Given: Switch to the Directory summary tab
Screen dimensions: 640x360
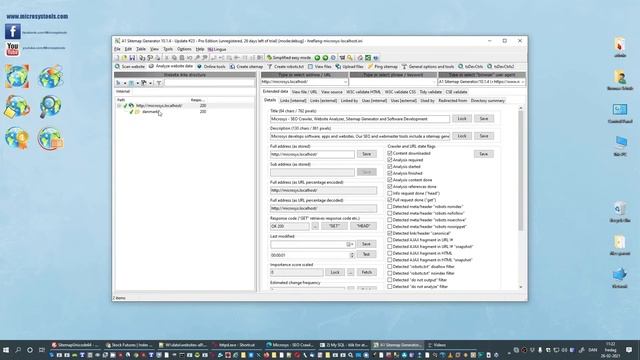Looking at the screenshot, I should coord(488,100).
